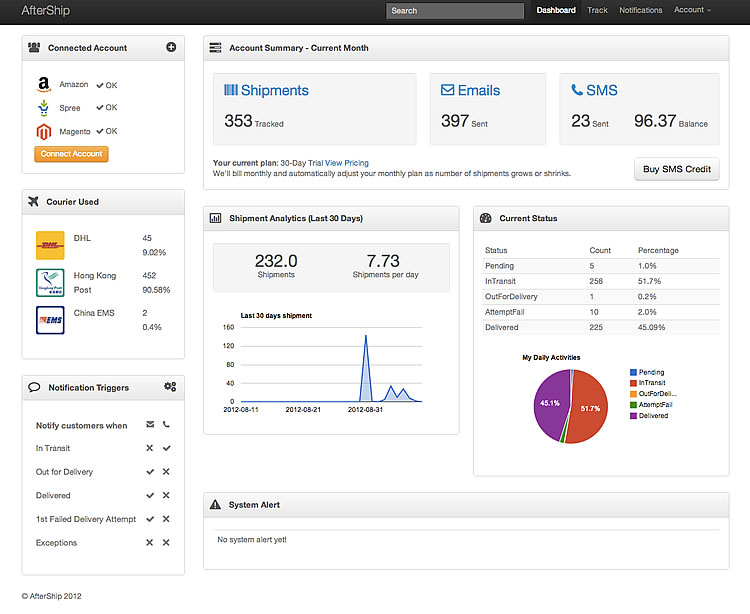Click the Shipments barcode icon

point(231,89)
